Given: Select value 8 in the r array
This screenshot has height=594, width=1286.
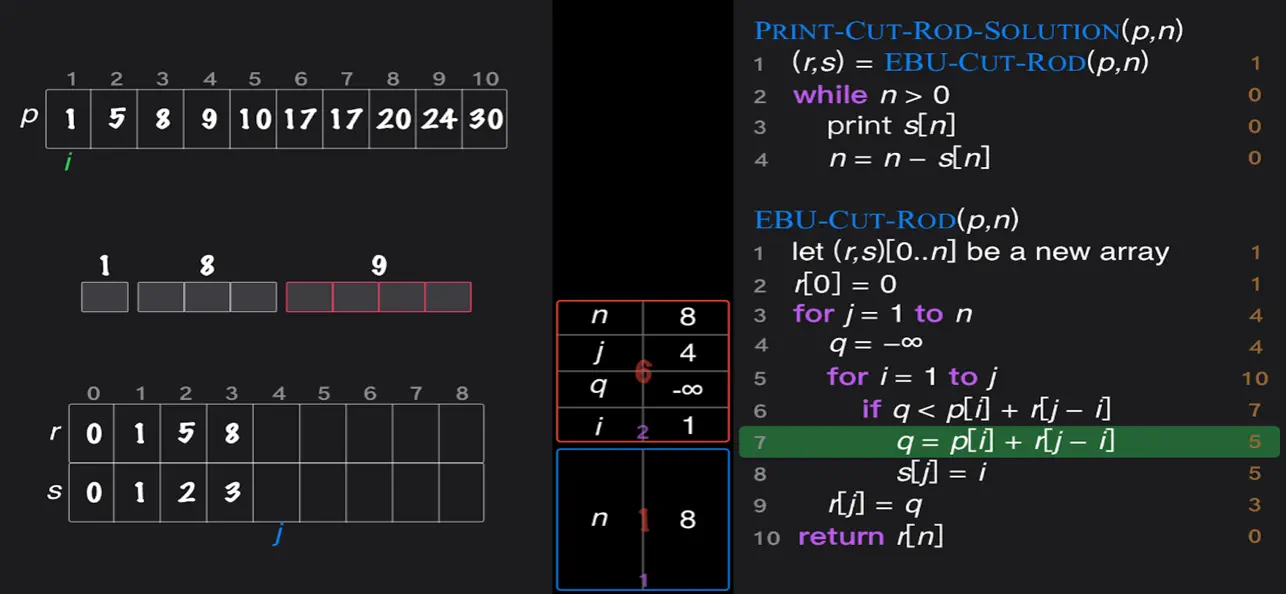Looking at the screenshot, I should [x=231, y=433].
